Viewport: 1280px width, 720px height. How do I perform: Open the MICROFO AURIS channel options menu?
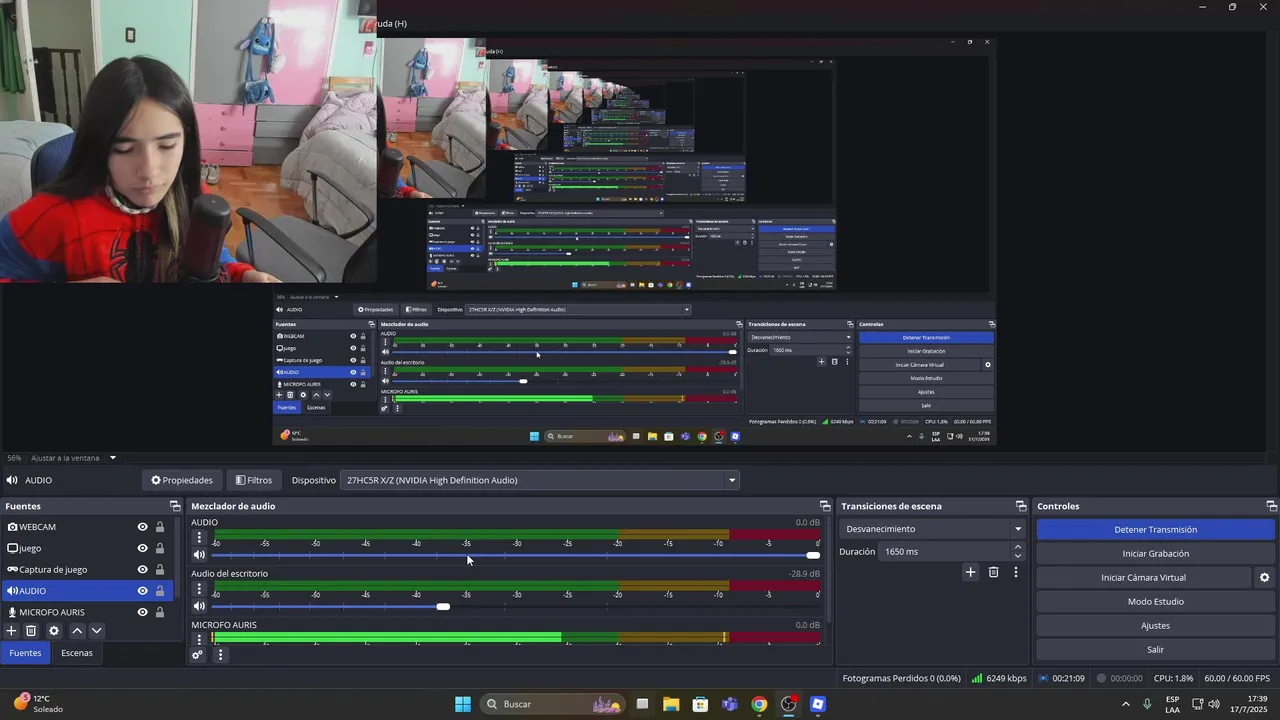pos(199,639)
